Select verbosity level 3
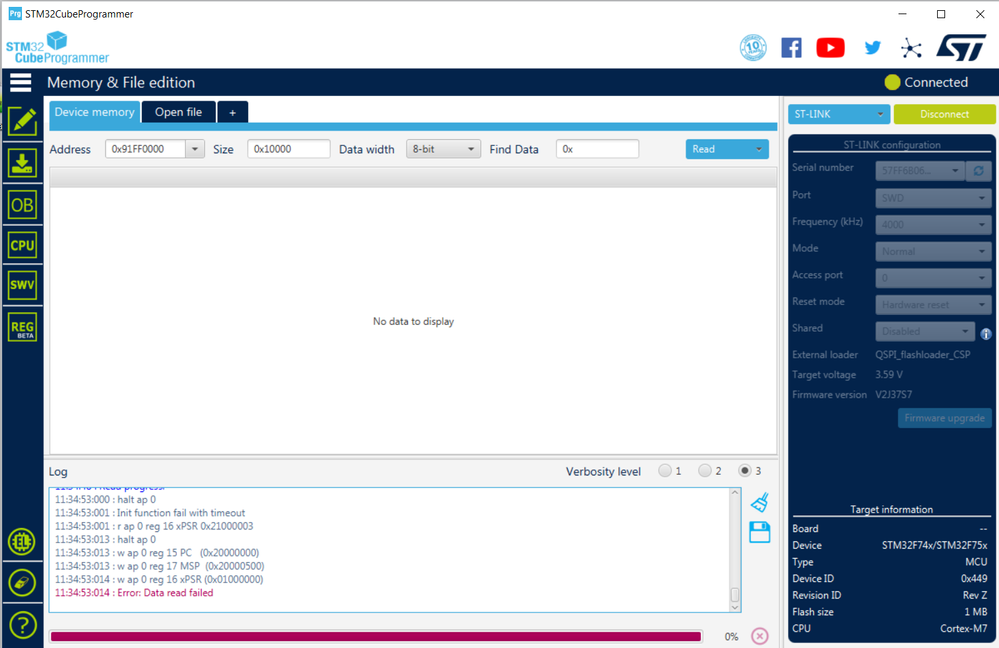Screen dimensions: 999x648 pos(744,471)
